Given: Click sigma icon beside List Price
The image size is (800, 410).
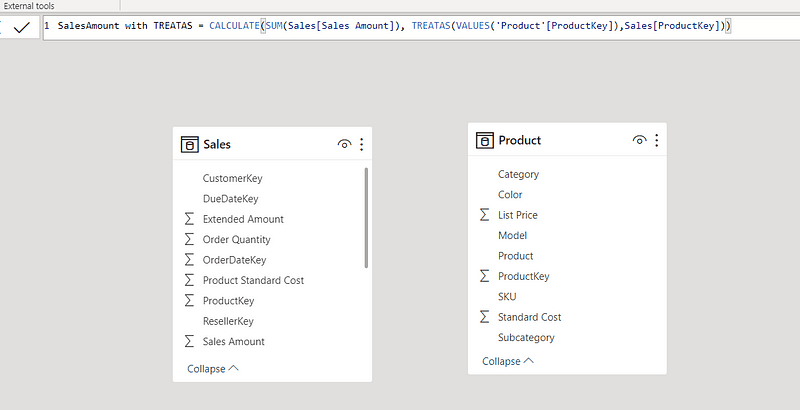Looking at the screenshot, I should click(484, 215).
